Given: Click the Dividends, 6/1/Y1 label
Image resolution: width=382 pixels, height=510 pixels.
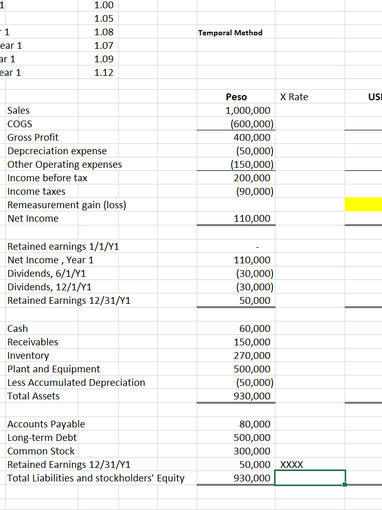Looking at the screenshot, I should 47,274.
